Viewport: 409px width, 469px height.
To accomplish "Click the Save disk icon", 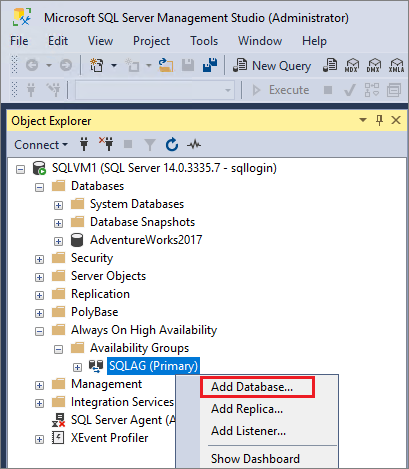I will (188, 65).
